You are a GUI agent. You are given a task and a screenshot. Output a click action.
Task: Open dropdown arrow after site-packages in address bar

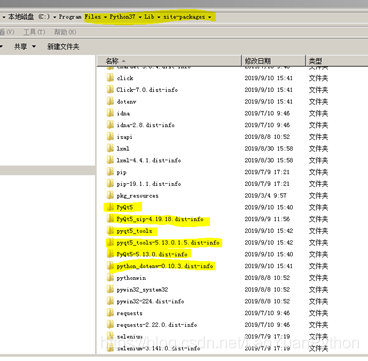pyautogui.click(x=209, y=17)
